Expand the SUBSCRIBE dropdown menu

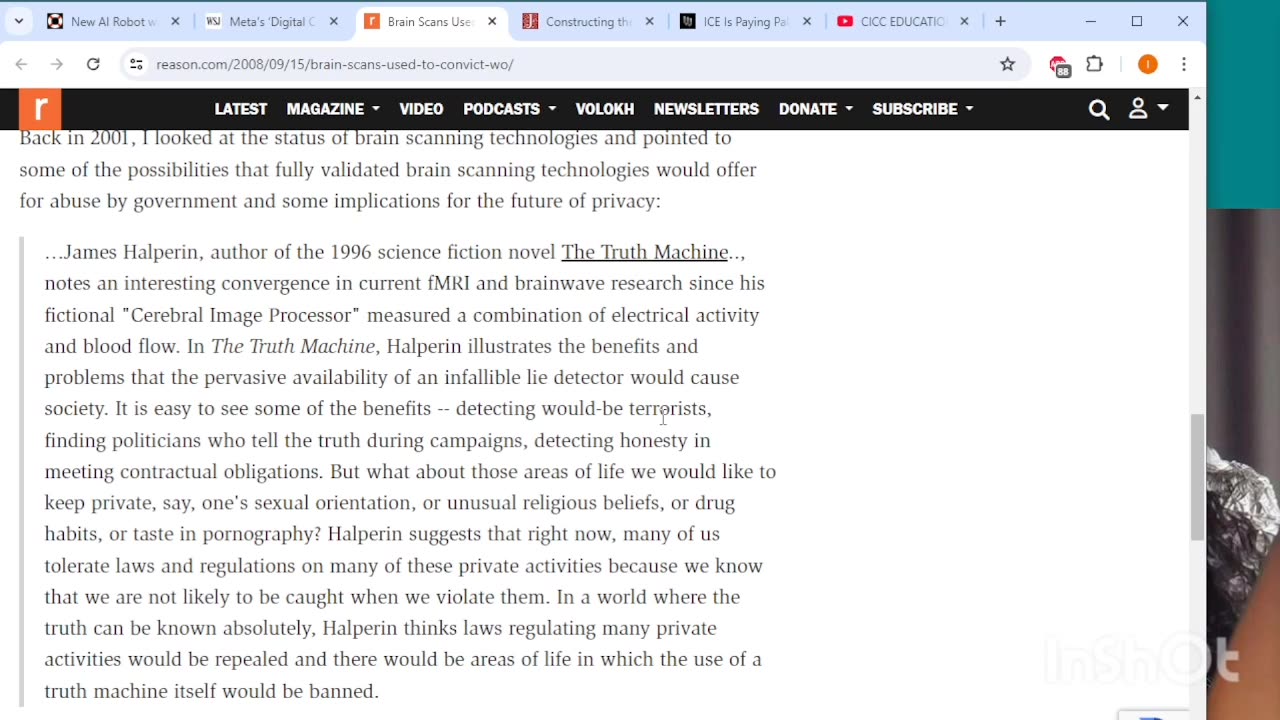tap(923, 109)
